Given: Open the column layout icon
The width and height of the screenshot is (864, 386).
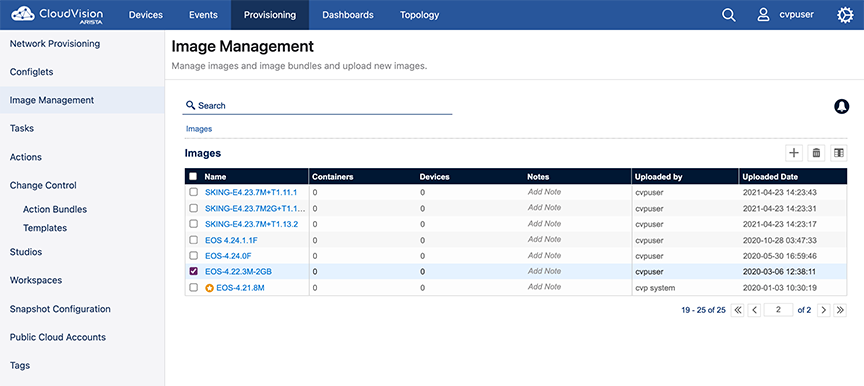Looking at the screenshot, I should [839, 153].
